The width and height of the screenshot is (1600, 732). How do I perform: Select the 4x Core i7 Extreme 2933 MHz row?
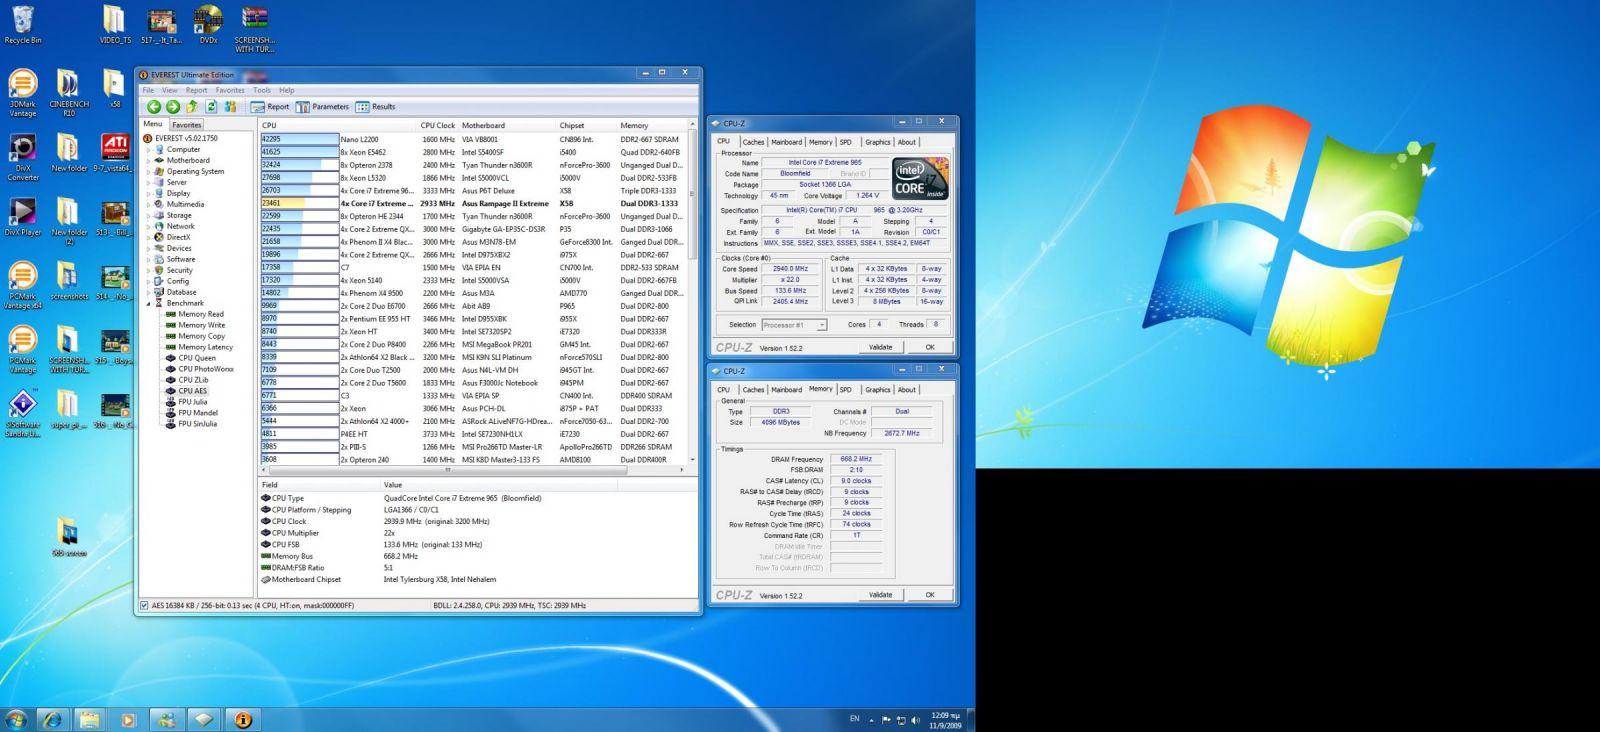tap(472, 203)
